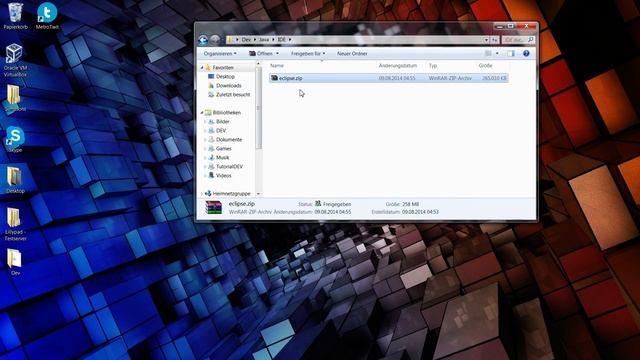Select the eclipse.zip file in the list

point(389,78)
